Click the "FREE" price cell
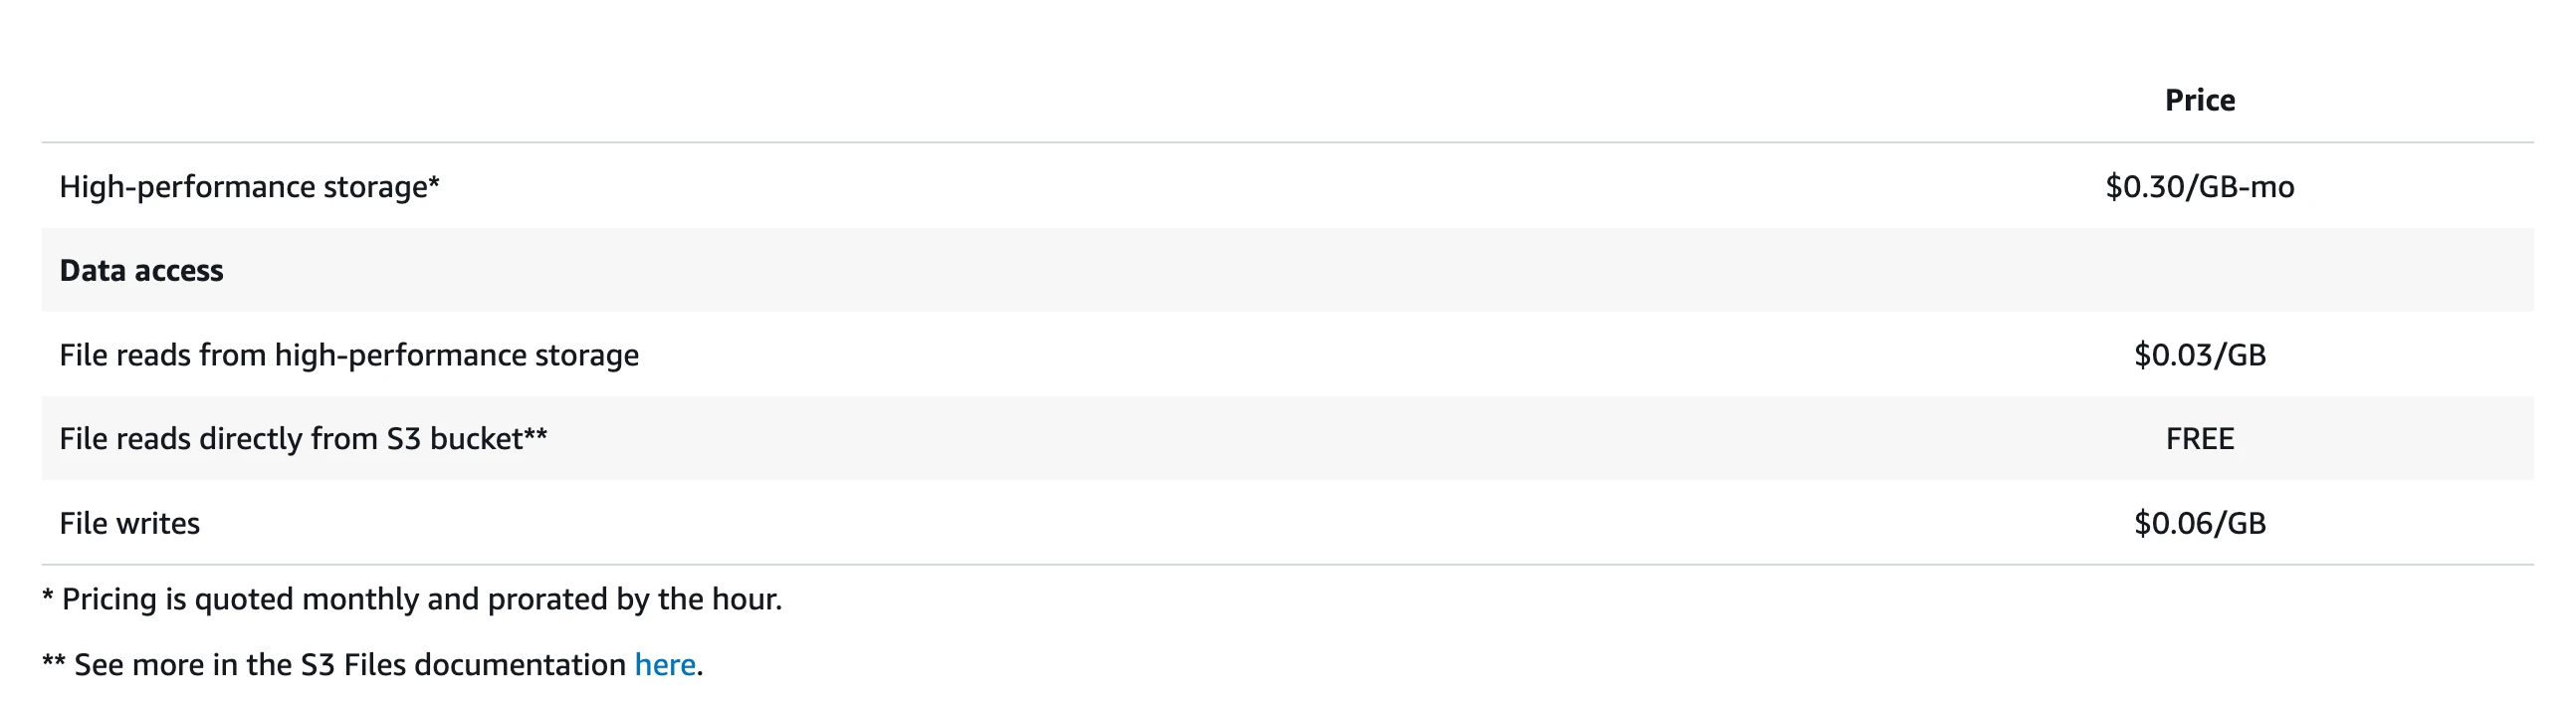This screenshot has height=717, width=2576. click(2199, 439)
